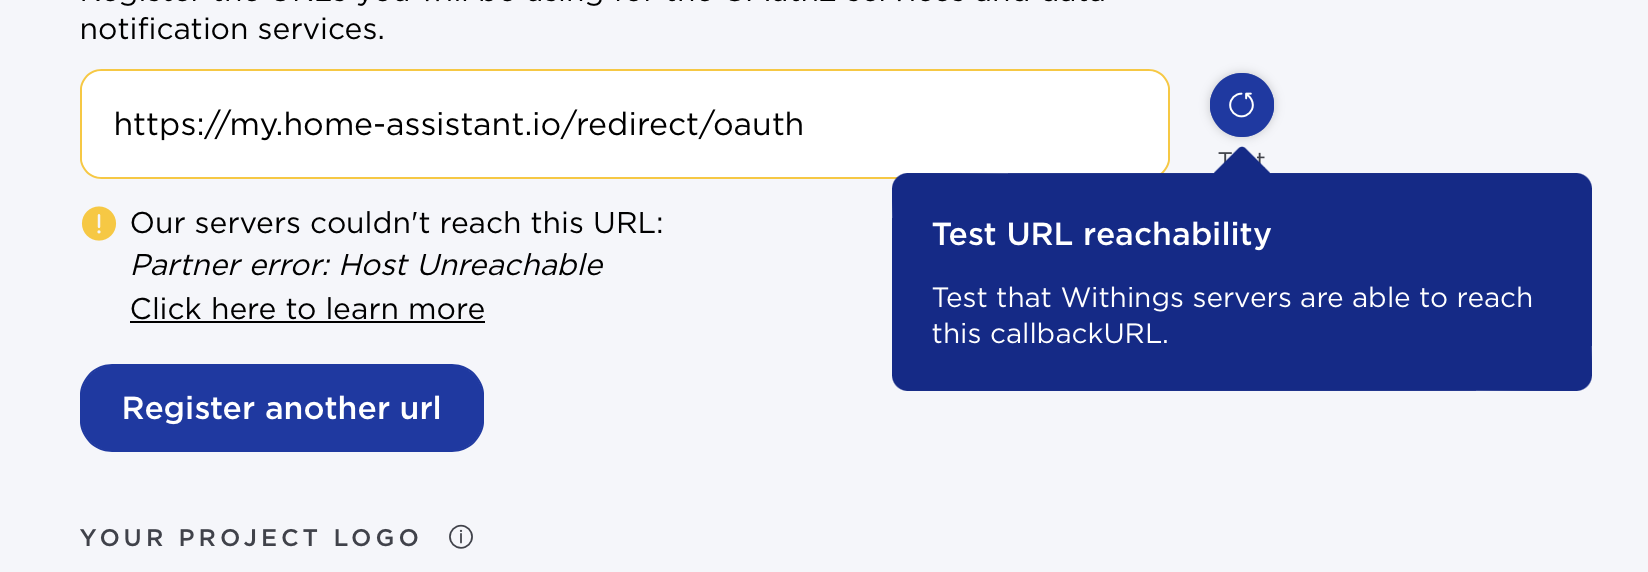Open the info icon beside YOUR PROJECT LOGO
The image size is (1648, 572).
click(x=461, y=537)
